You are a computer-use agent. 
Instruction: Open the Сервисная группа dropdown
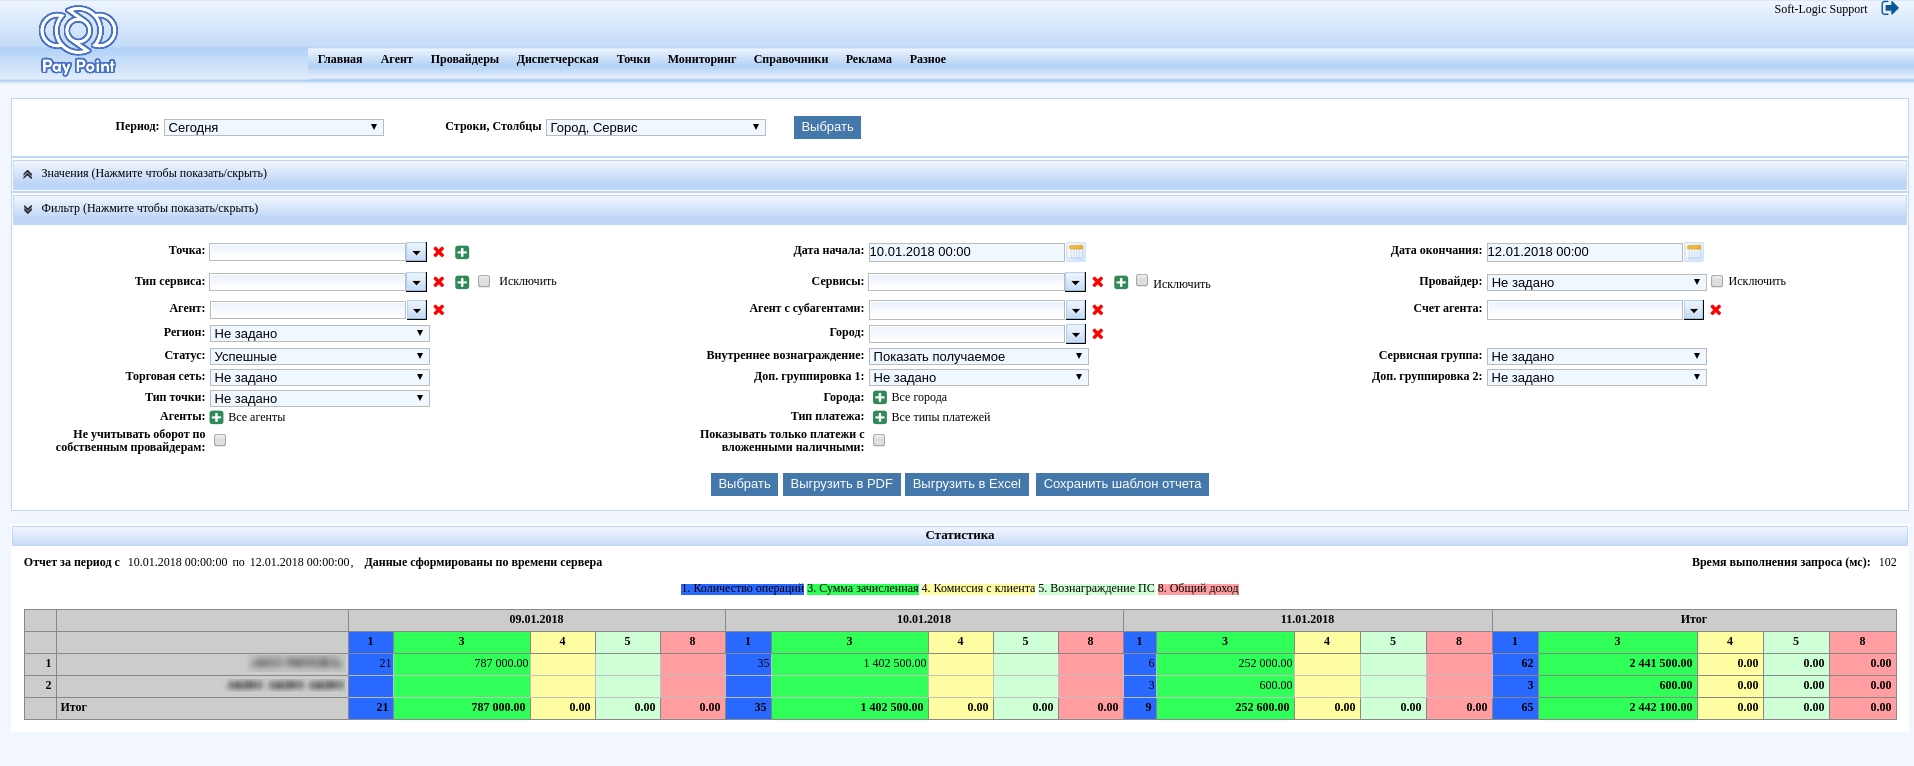(1597, 356)
